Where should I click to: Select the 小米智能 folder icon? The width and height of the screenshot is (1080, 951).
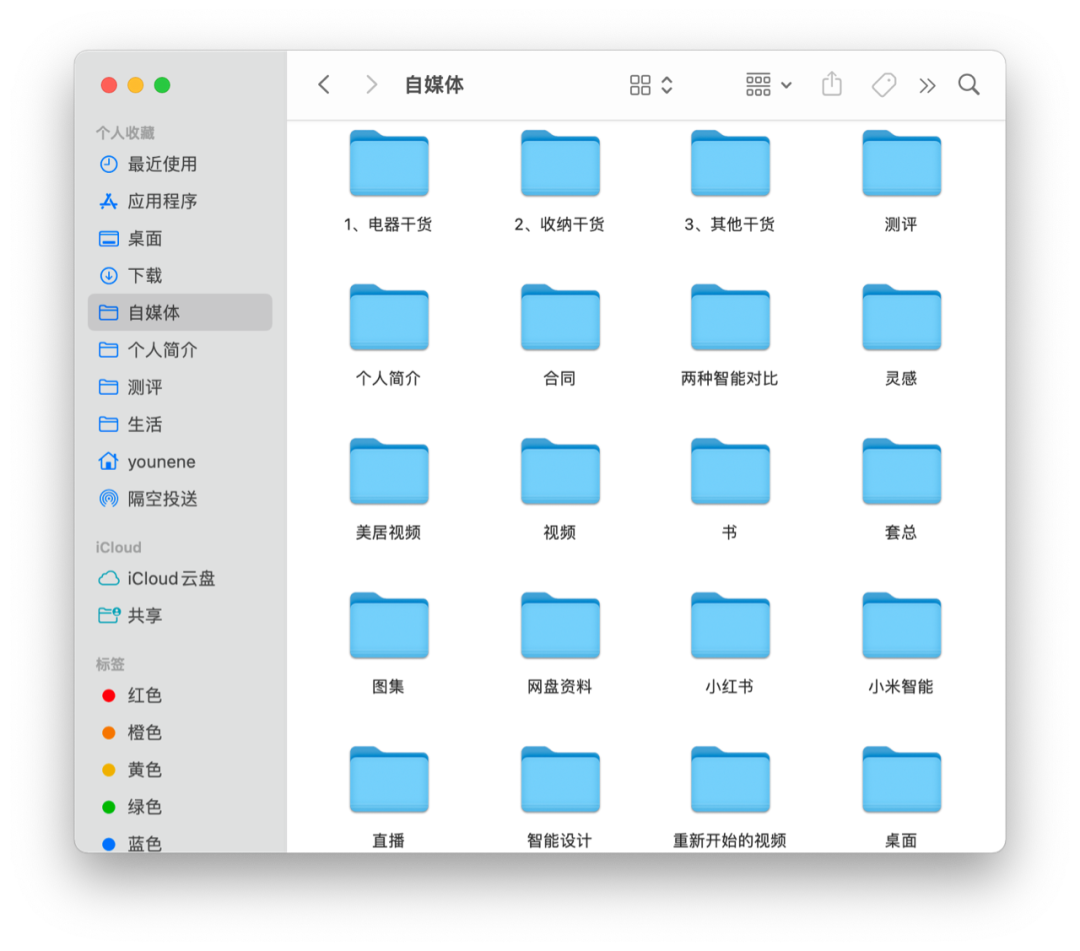(902, 626)
